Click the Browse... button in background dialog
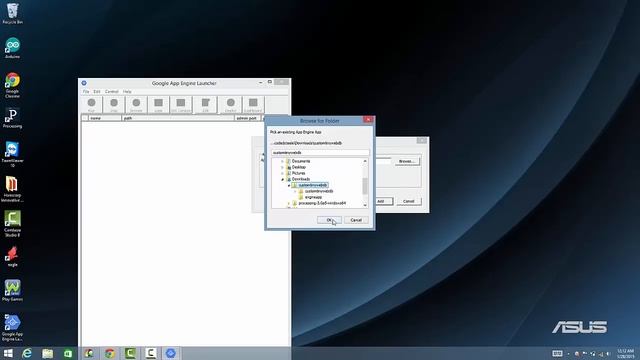 point(407,161)
